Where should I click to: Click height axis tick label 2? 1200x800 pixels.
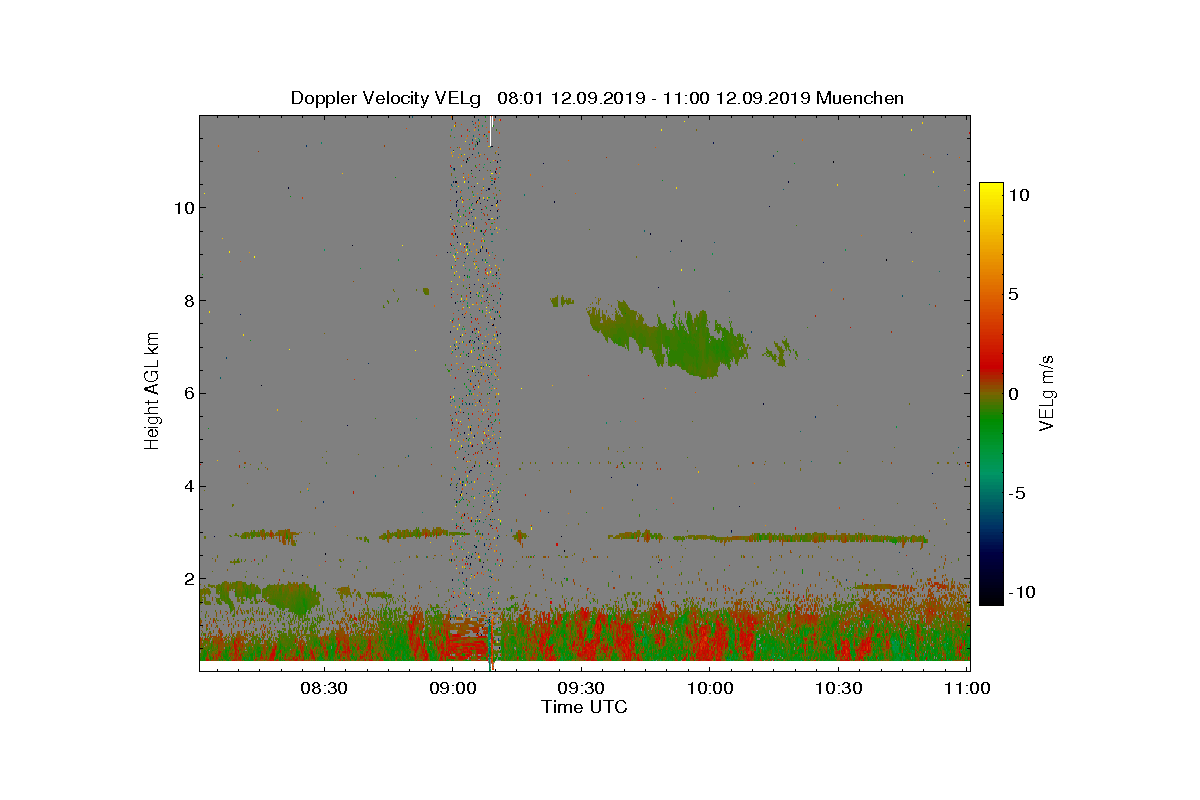tap(187, 579)
